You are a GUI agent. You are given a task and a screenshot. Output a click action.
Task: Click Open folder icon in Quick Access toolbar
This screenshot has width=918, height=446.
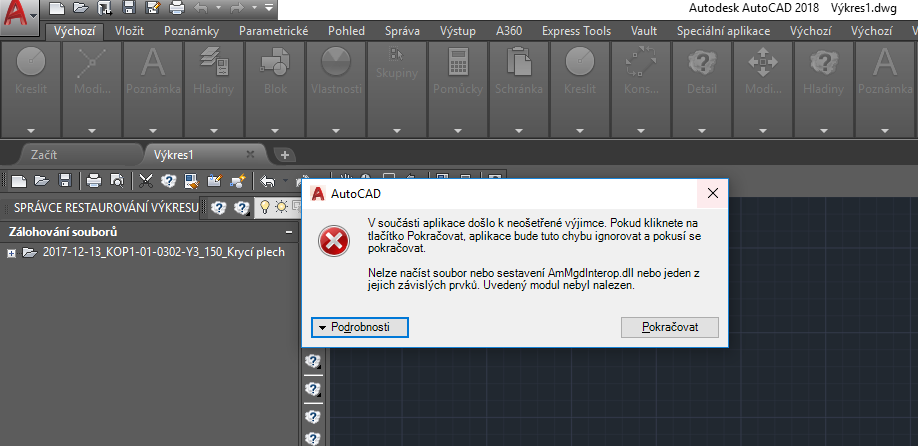pos(81,8)
